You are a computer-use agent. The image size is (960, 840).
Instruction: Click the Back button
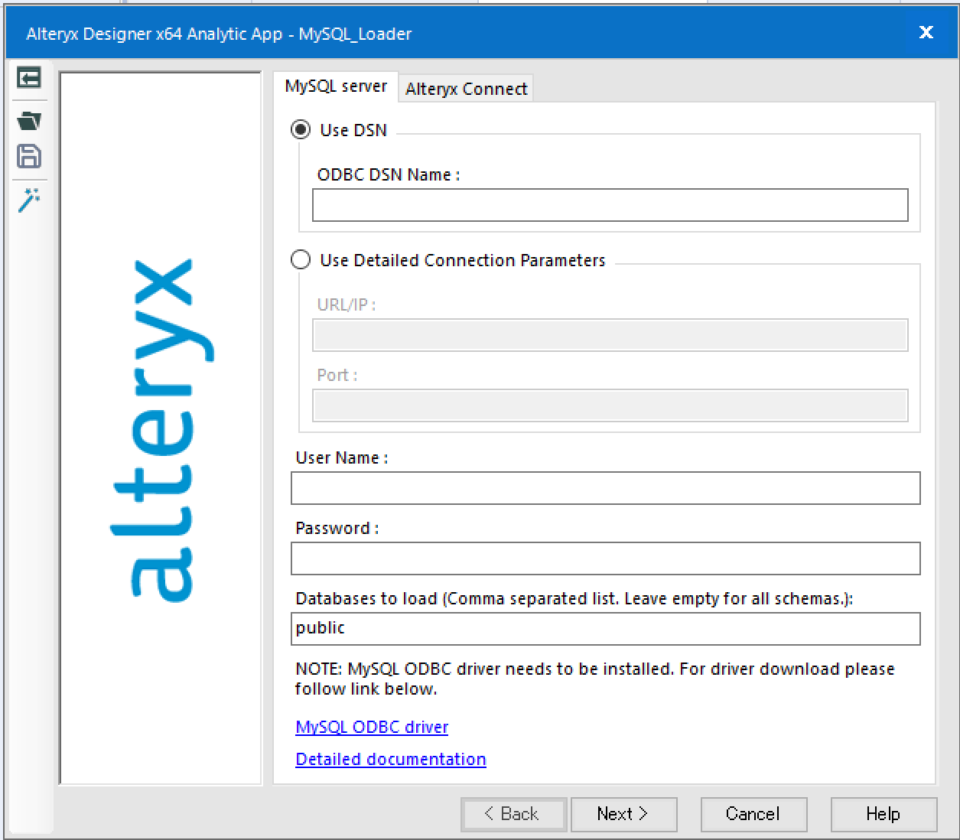pyautogui.click(x=513, y=814)
